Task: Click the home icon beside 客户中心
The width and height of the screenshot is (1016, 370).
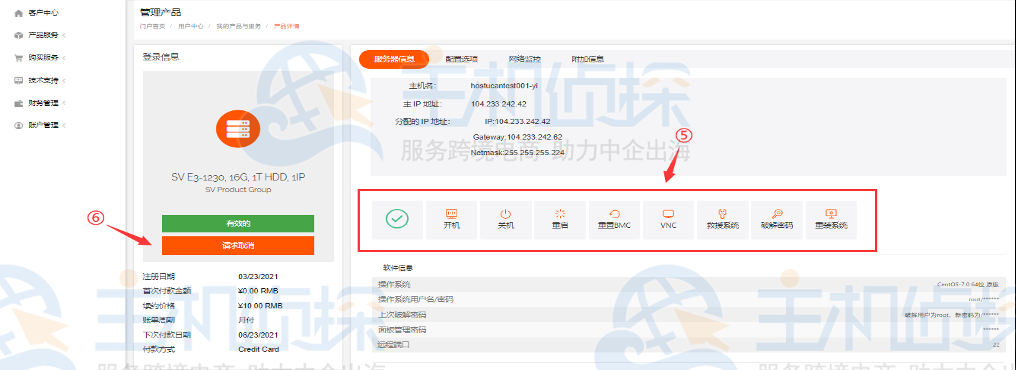Action: click(19, 13)
